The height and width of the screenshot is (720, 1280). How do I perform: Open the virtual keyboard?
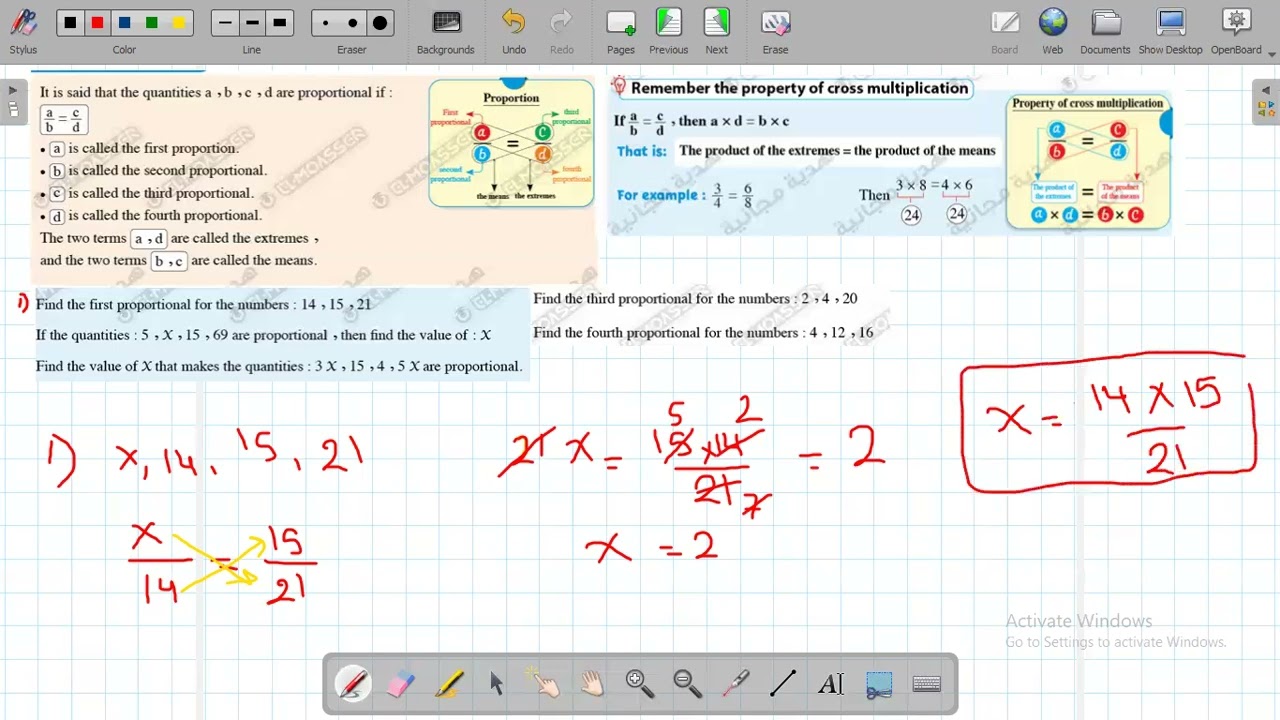pos(927,684)
